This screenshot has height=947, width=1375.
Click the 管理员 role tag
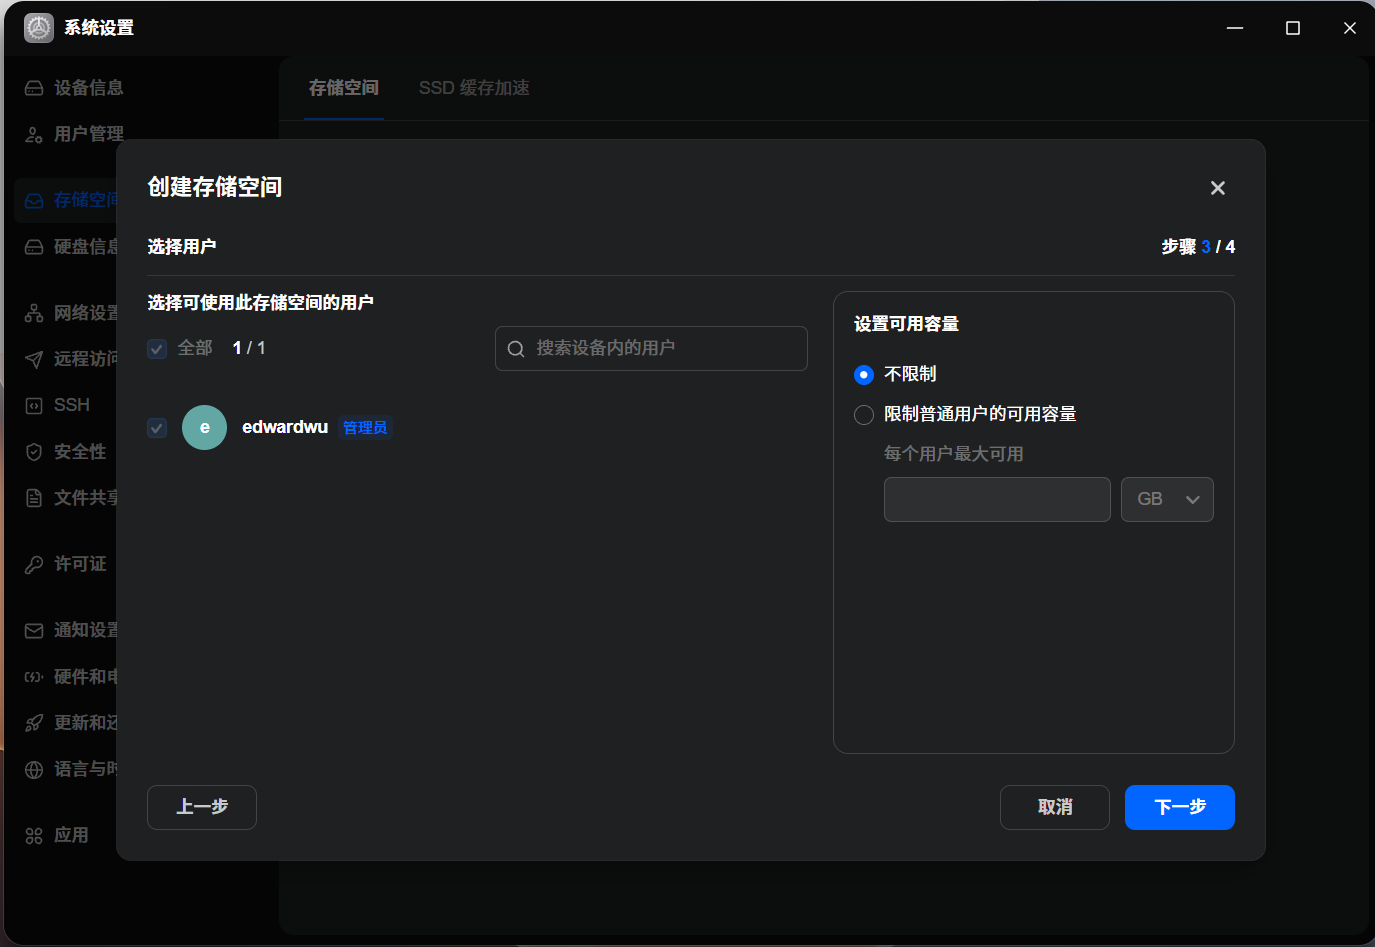point(365,428)
